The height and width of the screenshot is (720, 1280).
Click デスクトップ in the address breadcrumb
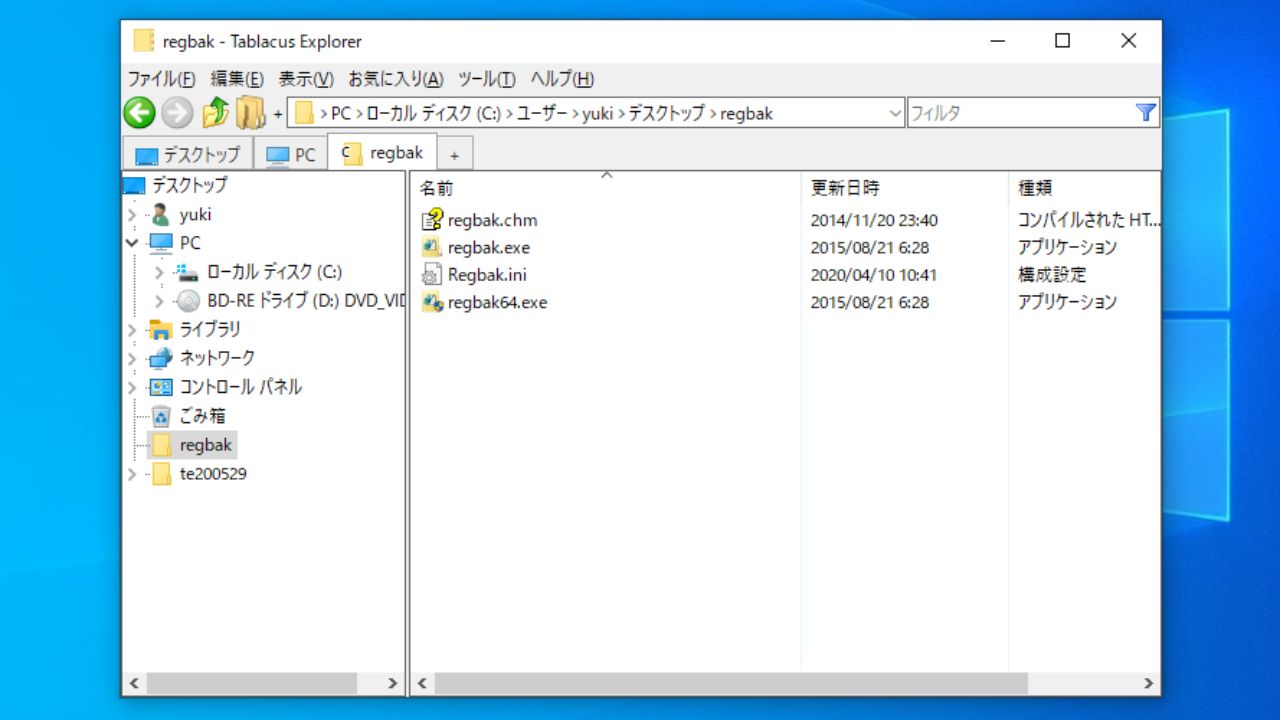click(x=666, y=114)
